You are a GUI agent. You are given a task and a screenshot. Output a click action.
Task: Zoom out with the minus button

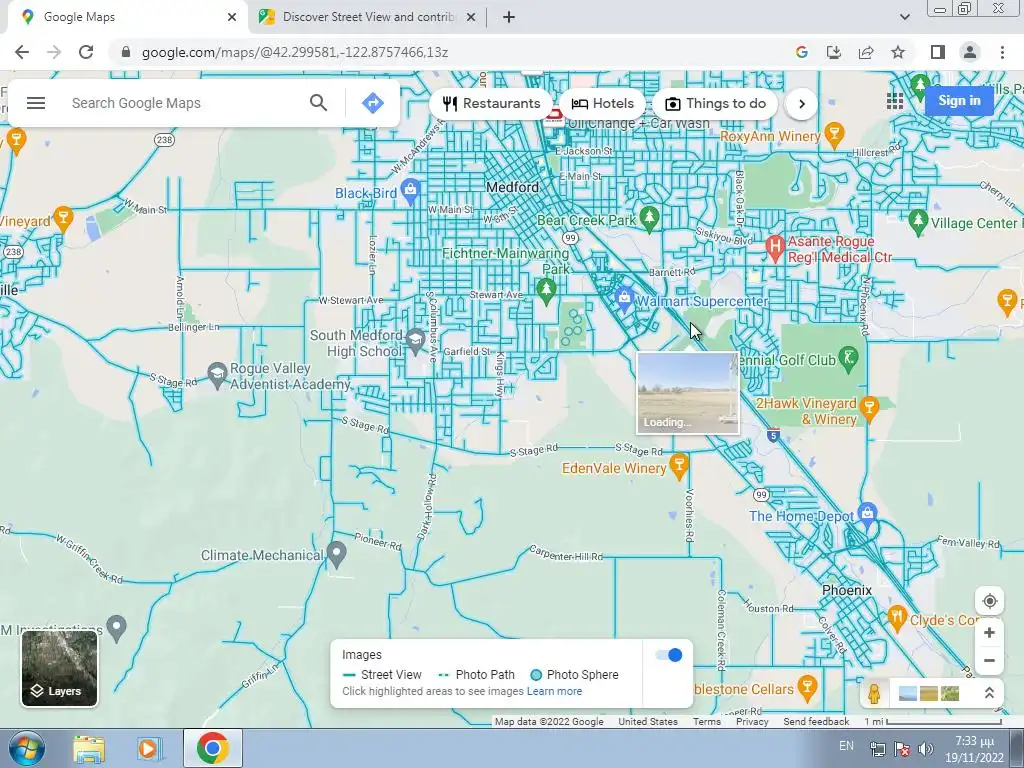point(989,661)
